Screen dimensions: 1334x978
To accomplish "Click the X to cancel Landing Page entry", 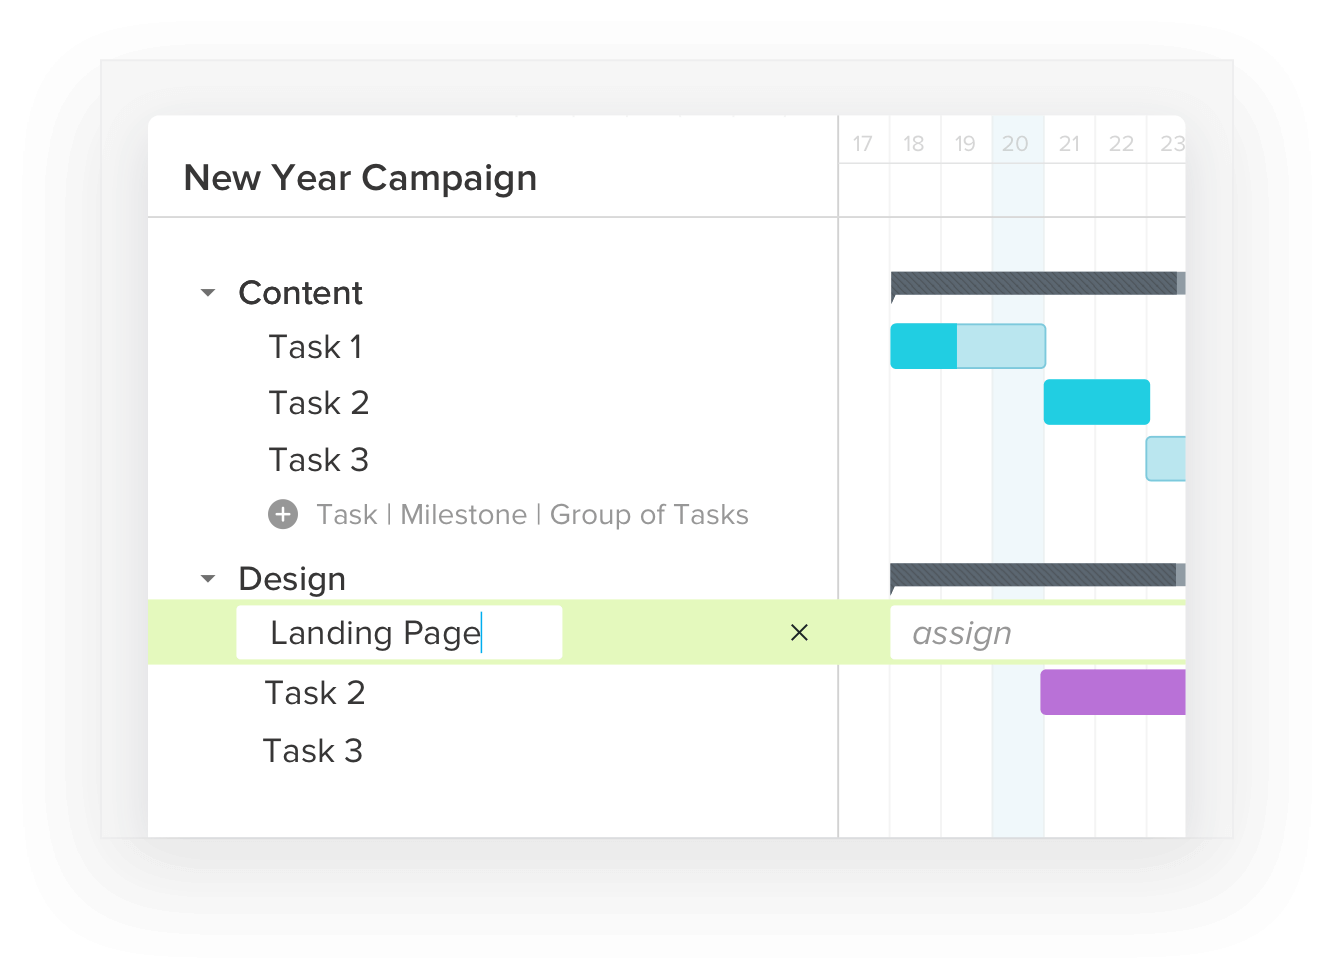I will 799,632.
